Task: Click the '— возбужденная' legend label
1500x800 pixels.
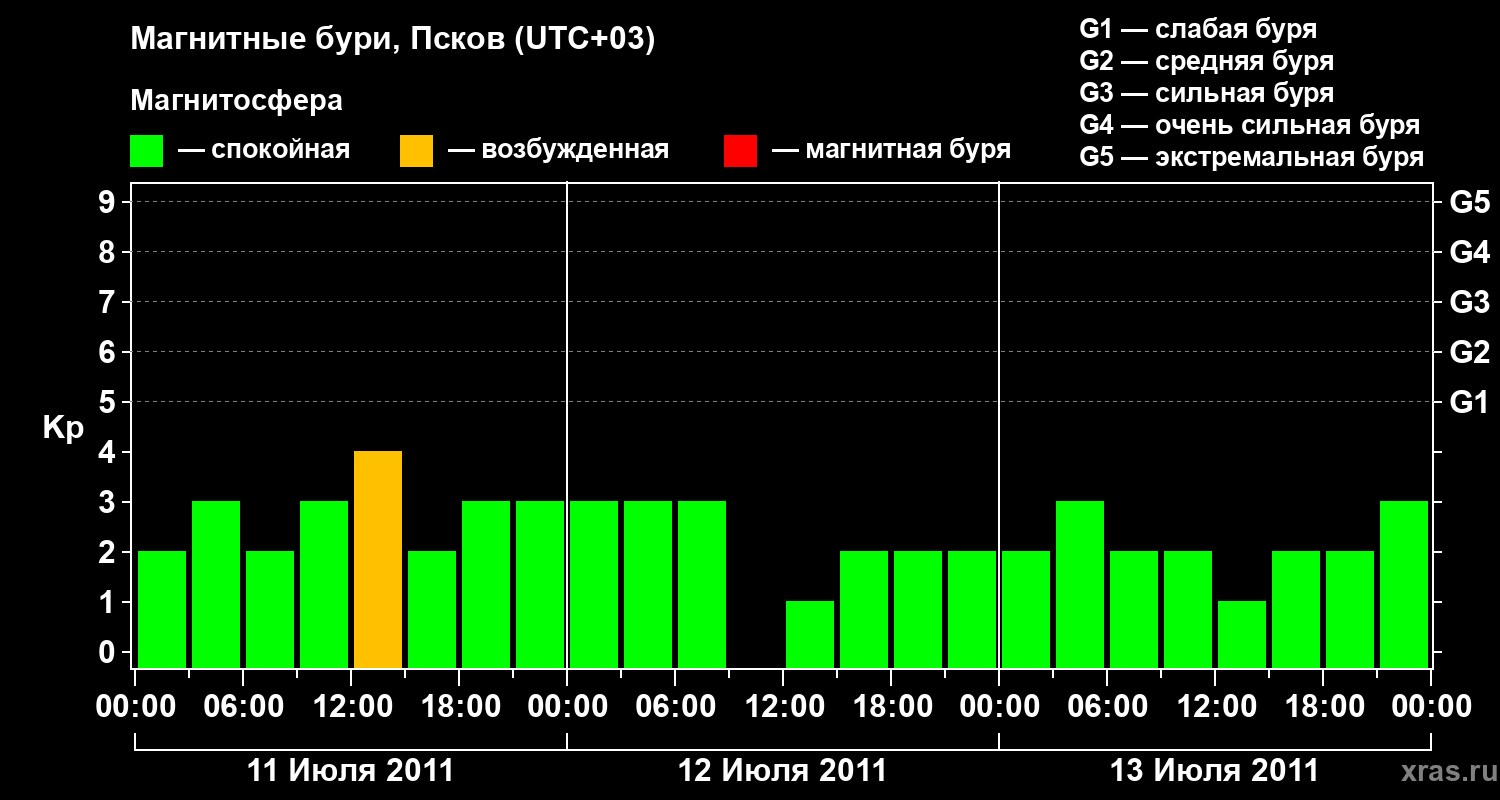Action: pos(558,150)
